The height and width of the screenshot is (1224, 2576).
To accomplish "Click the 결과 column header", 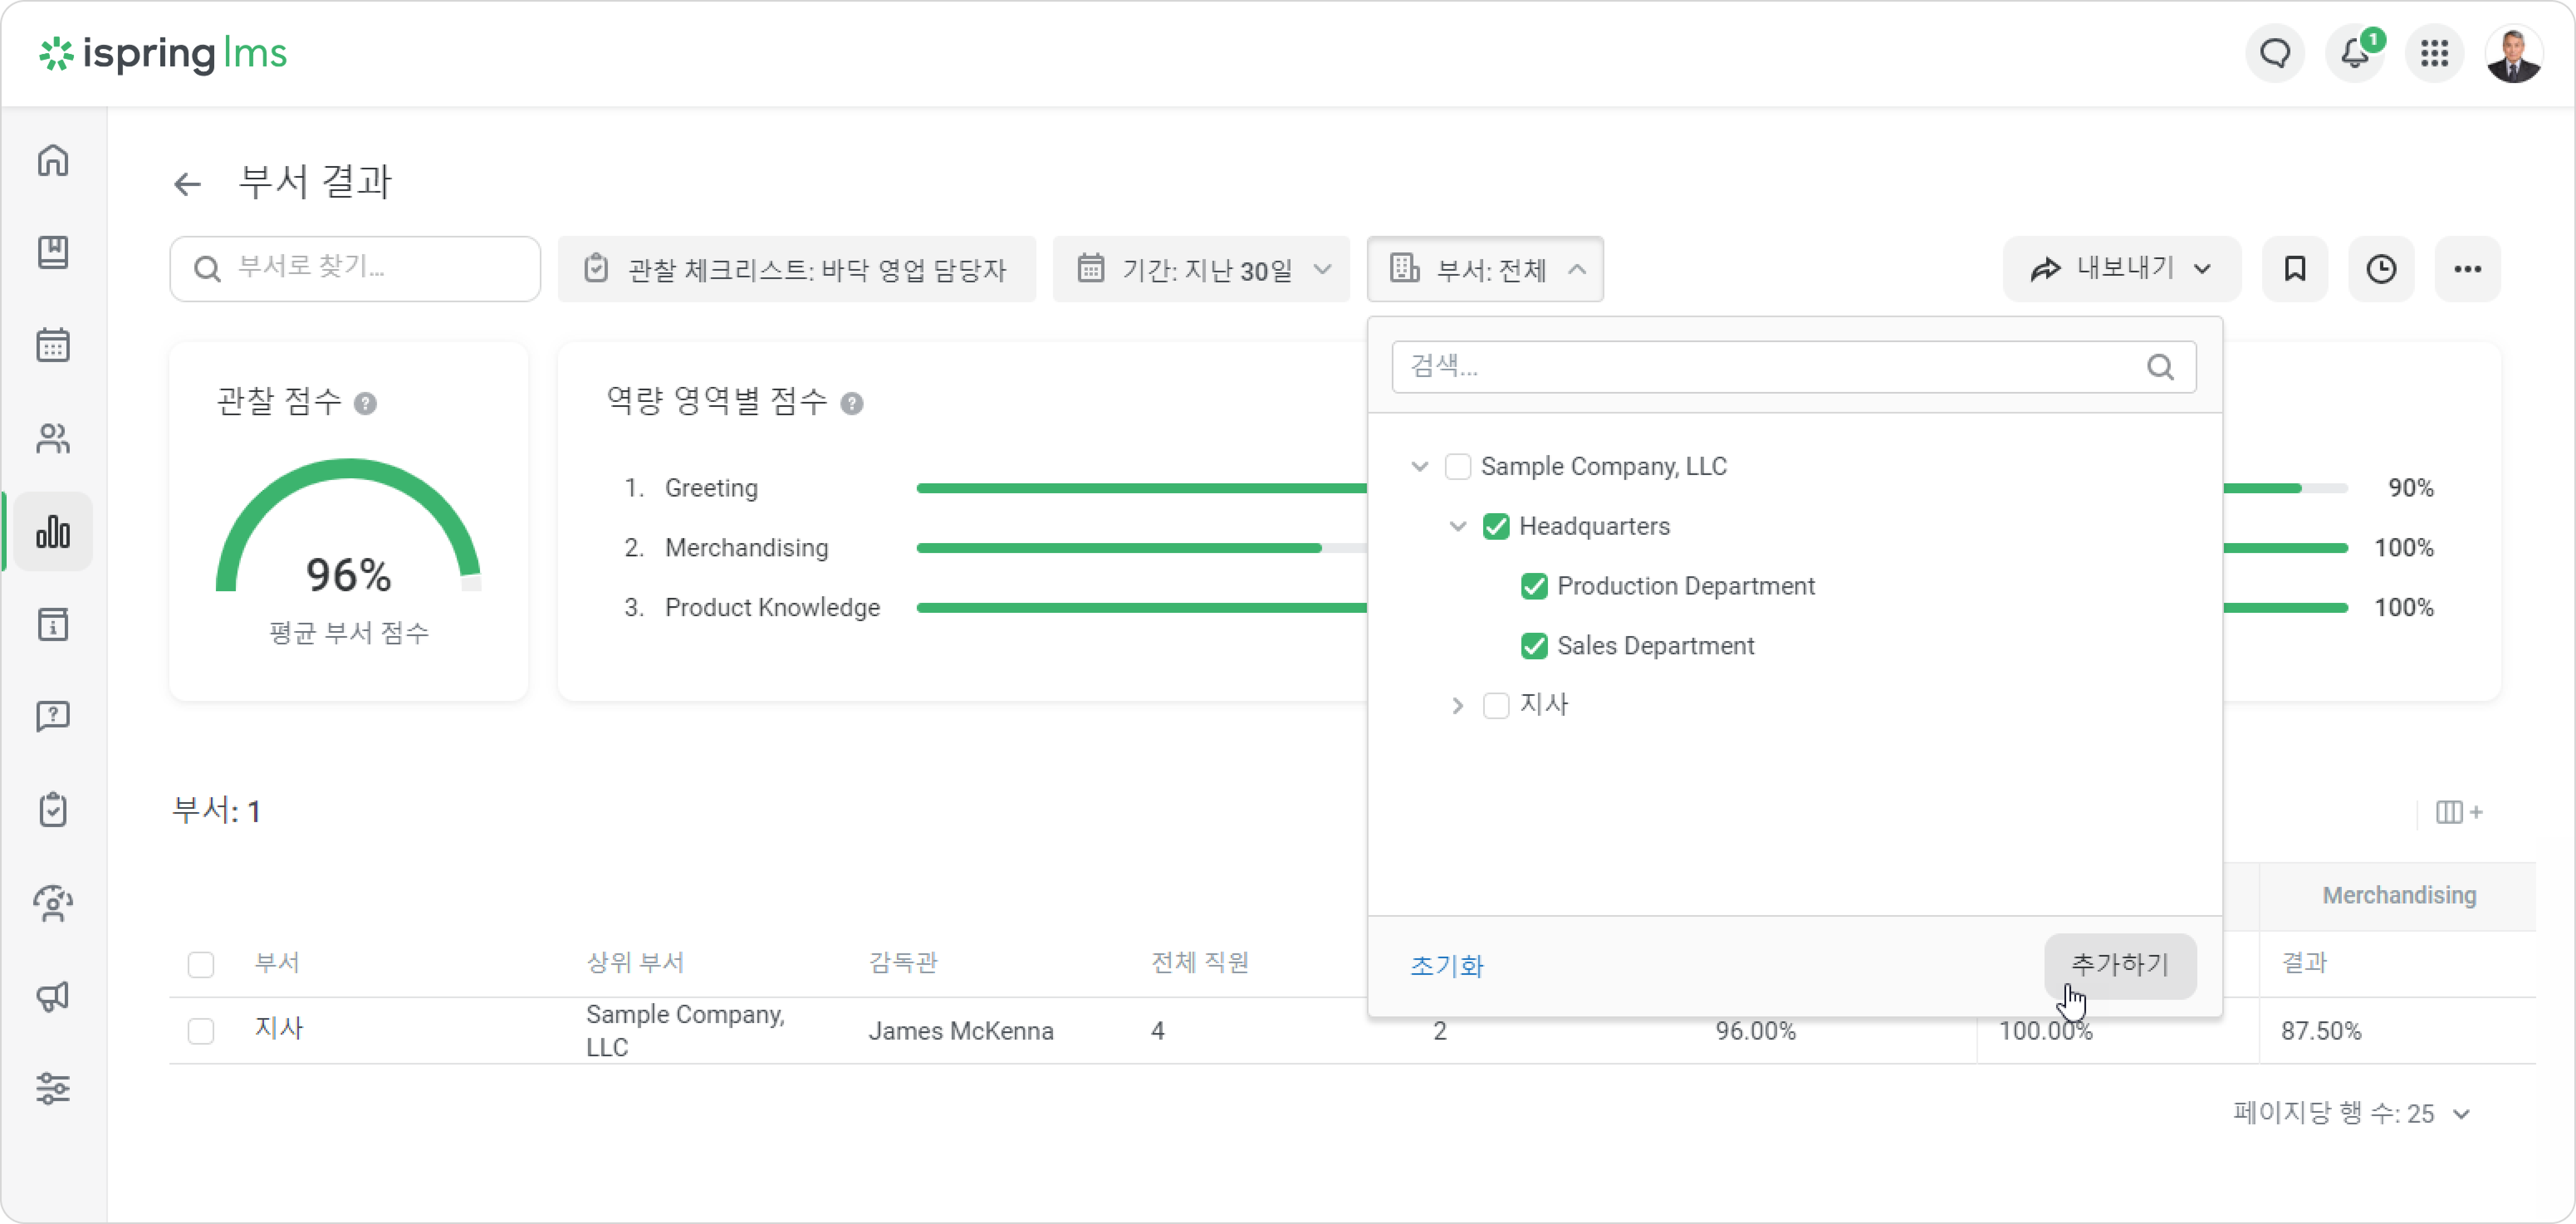I will [x=2304, y=963].
